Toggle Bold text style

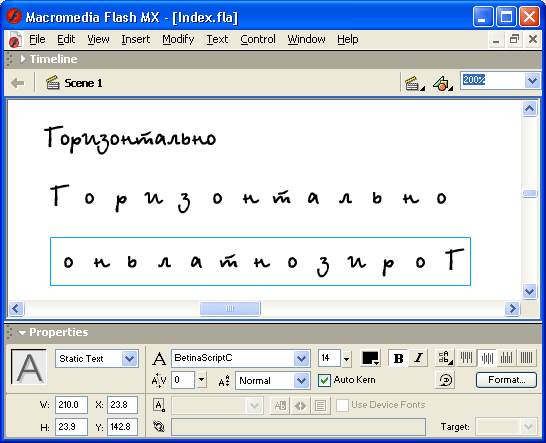pos(398,358)
